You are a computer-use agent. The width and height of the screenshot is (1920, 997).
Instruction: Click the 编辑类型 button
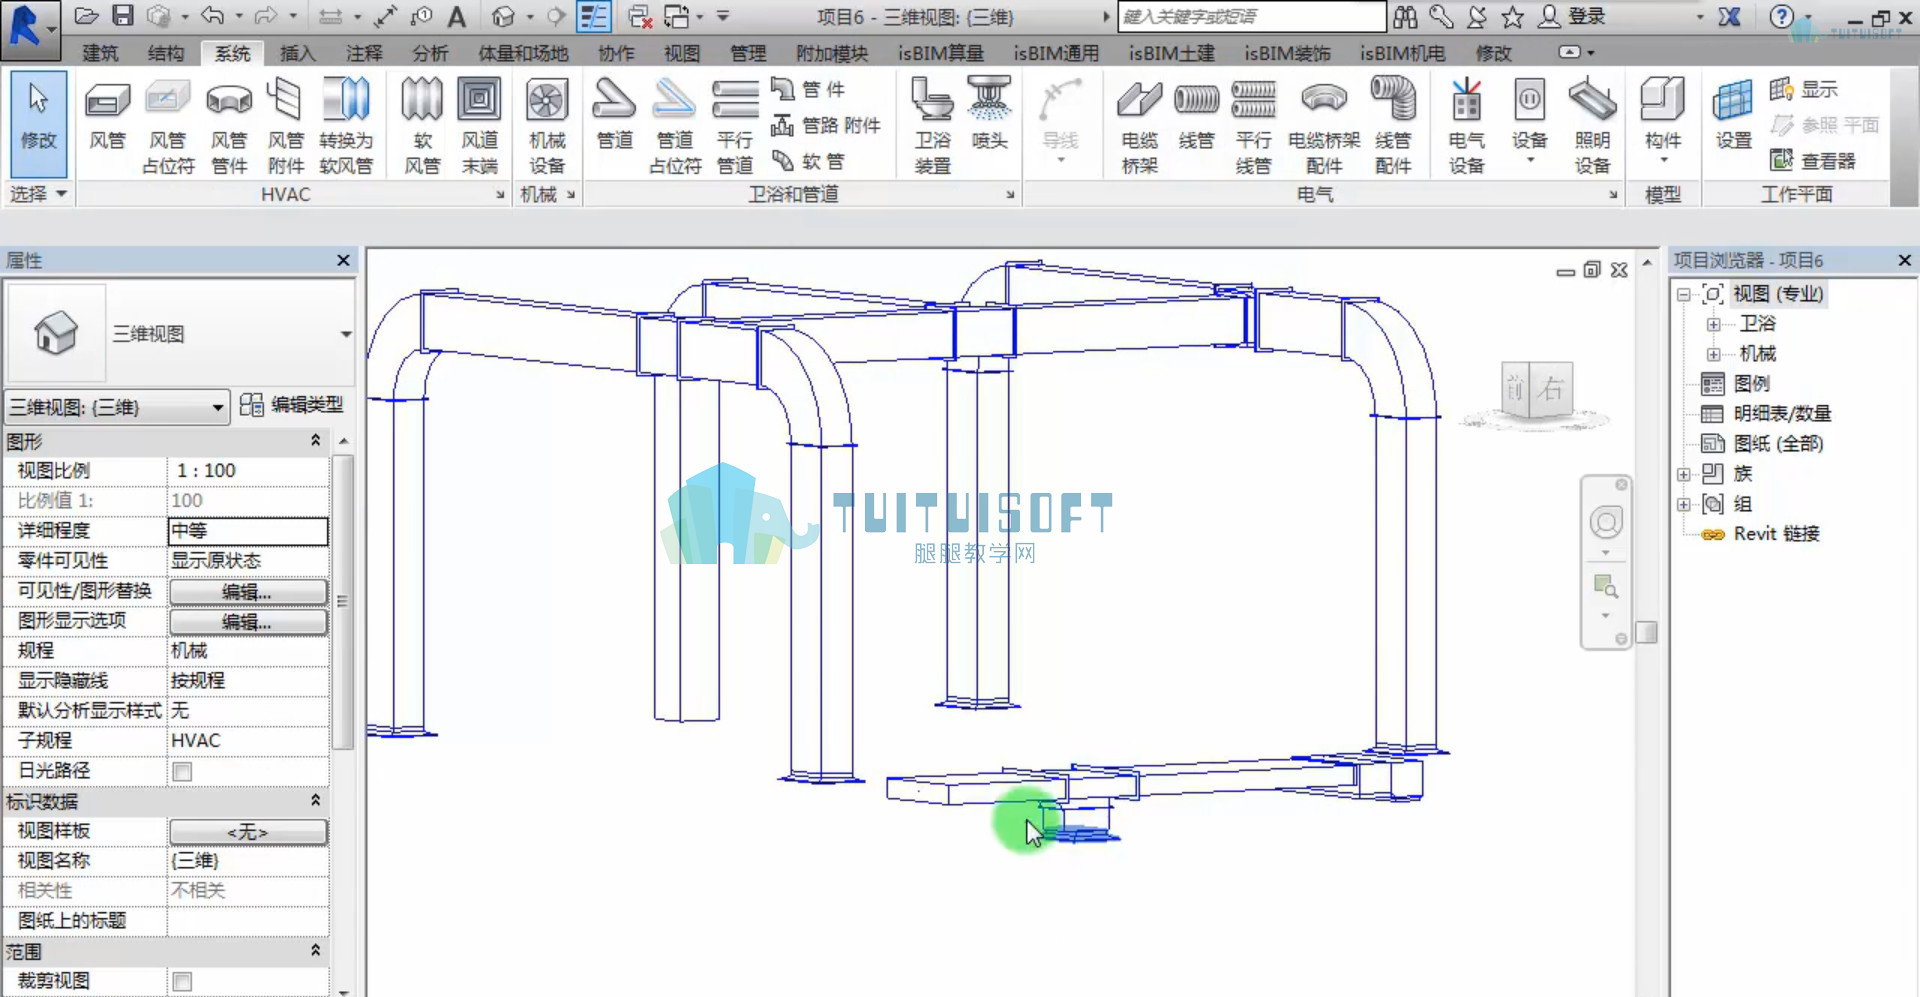point(292,405)
